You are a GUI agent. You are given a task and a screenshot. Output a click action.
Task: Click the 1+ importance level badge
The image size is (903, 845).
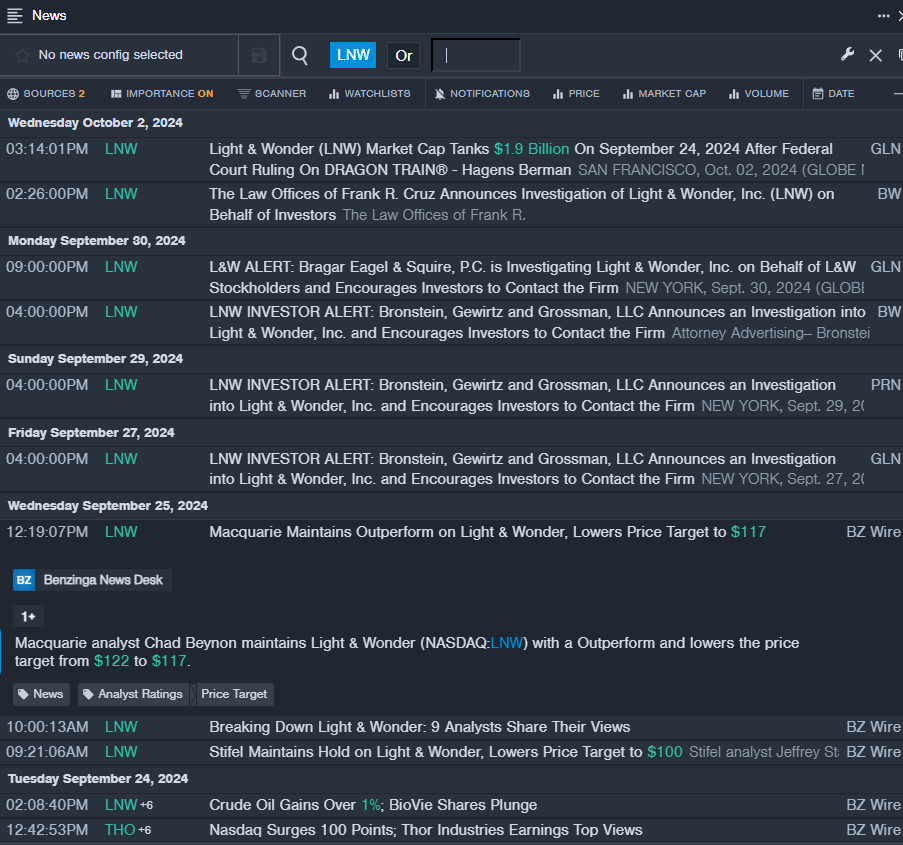click(x=28, y=616)
